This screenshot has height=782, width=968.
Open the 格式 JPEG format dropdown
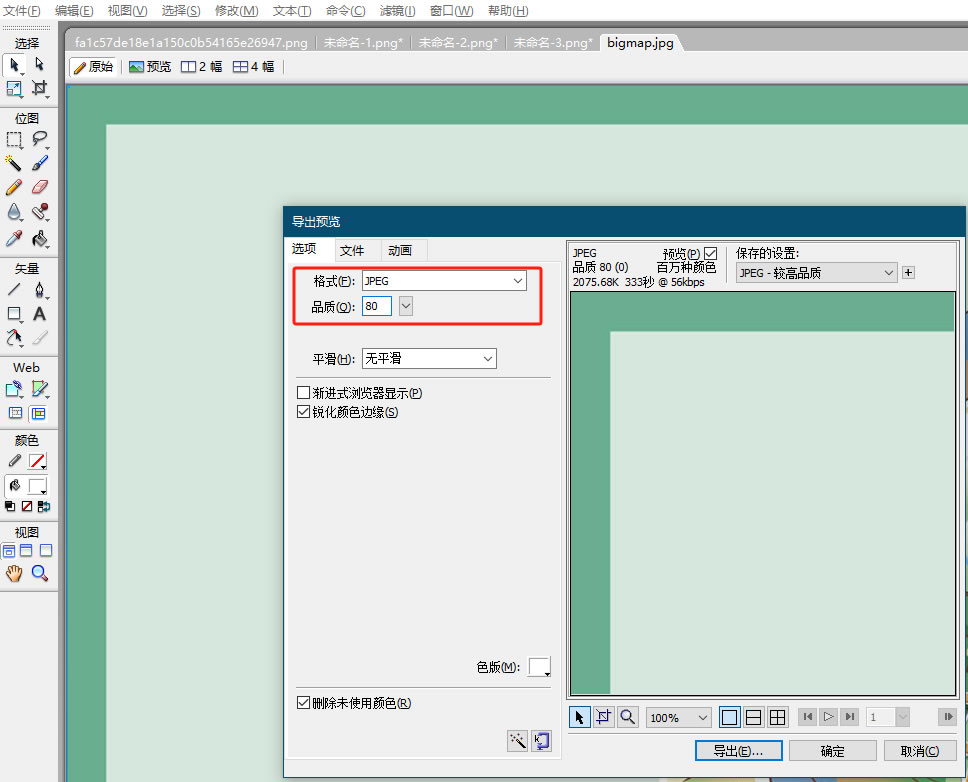[x=444, y=282]
